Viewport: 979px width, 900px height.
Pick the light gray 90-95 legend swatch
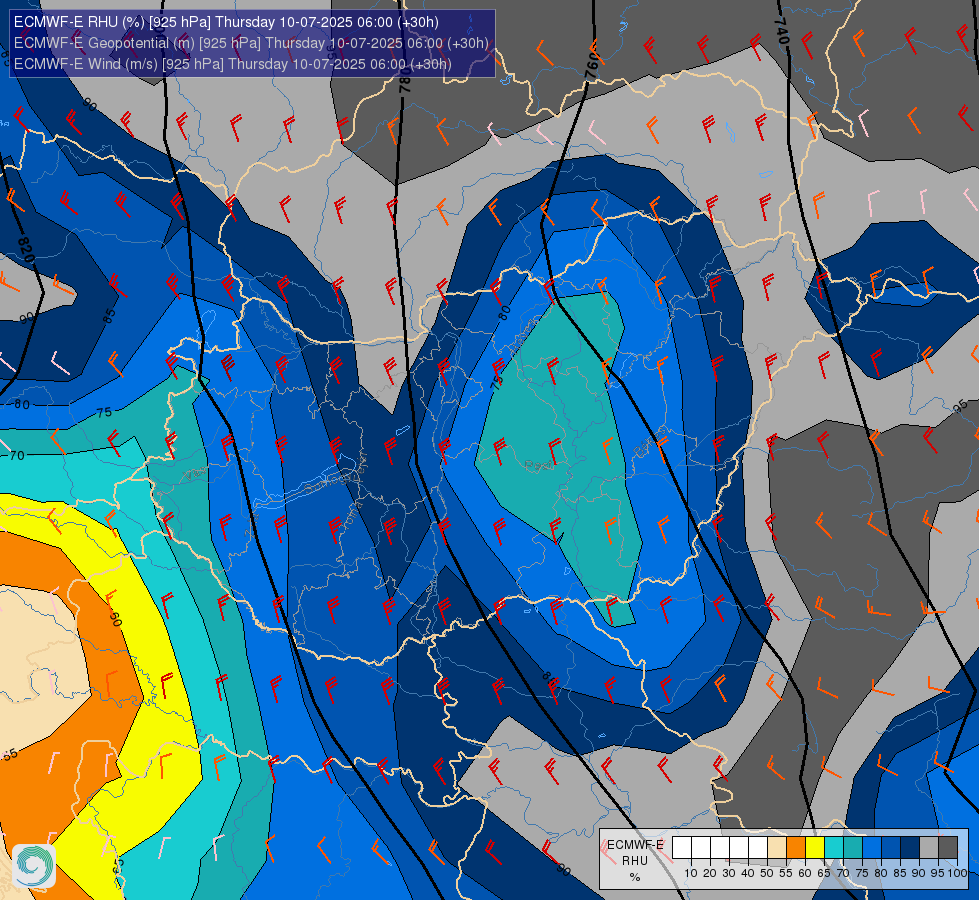click(929, 847)
